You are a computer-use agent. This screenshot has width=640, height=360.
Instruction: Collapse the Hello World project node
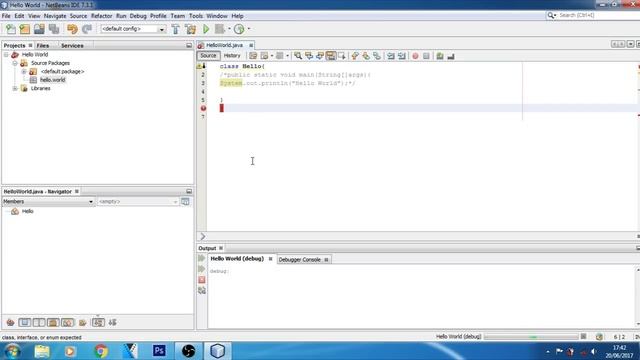pyautogui.click(x=6, y=54)
